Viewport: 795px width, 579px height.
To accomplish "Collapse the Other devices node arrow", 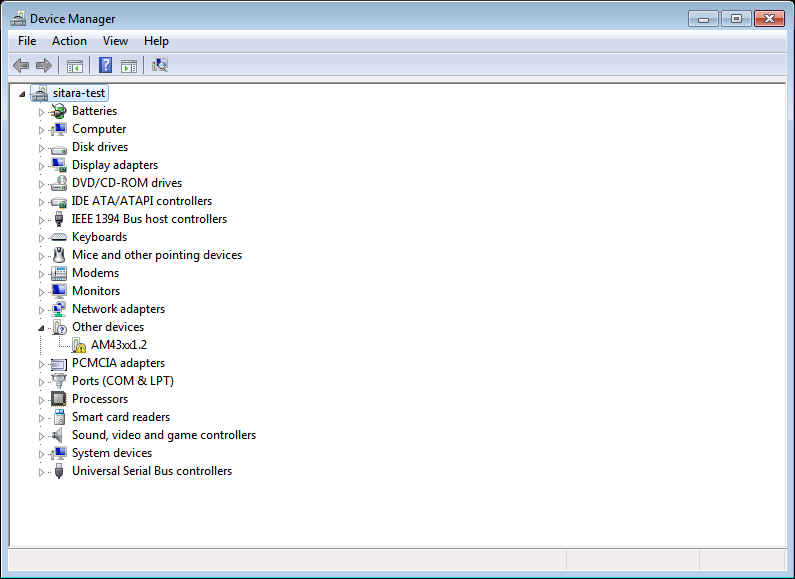I will [42, 328].
